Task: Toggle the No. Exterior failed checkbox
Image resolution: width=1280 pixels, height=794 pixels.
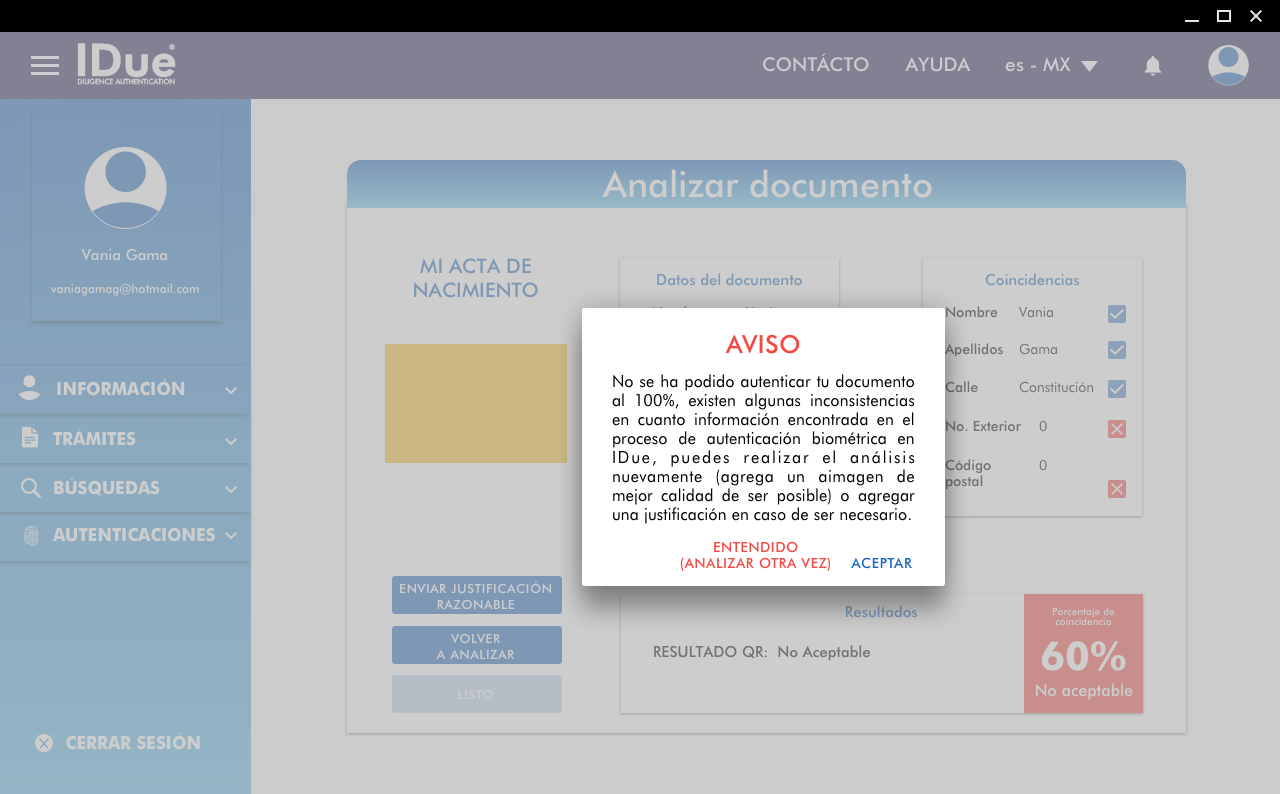Action: pos(1117,429)
